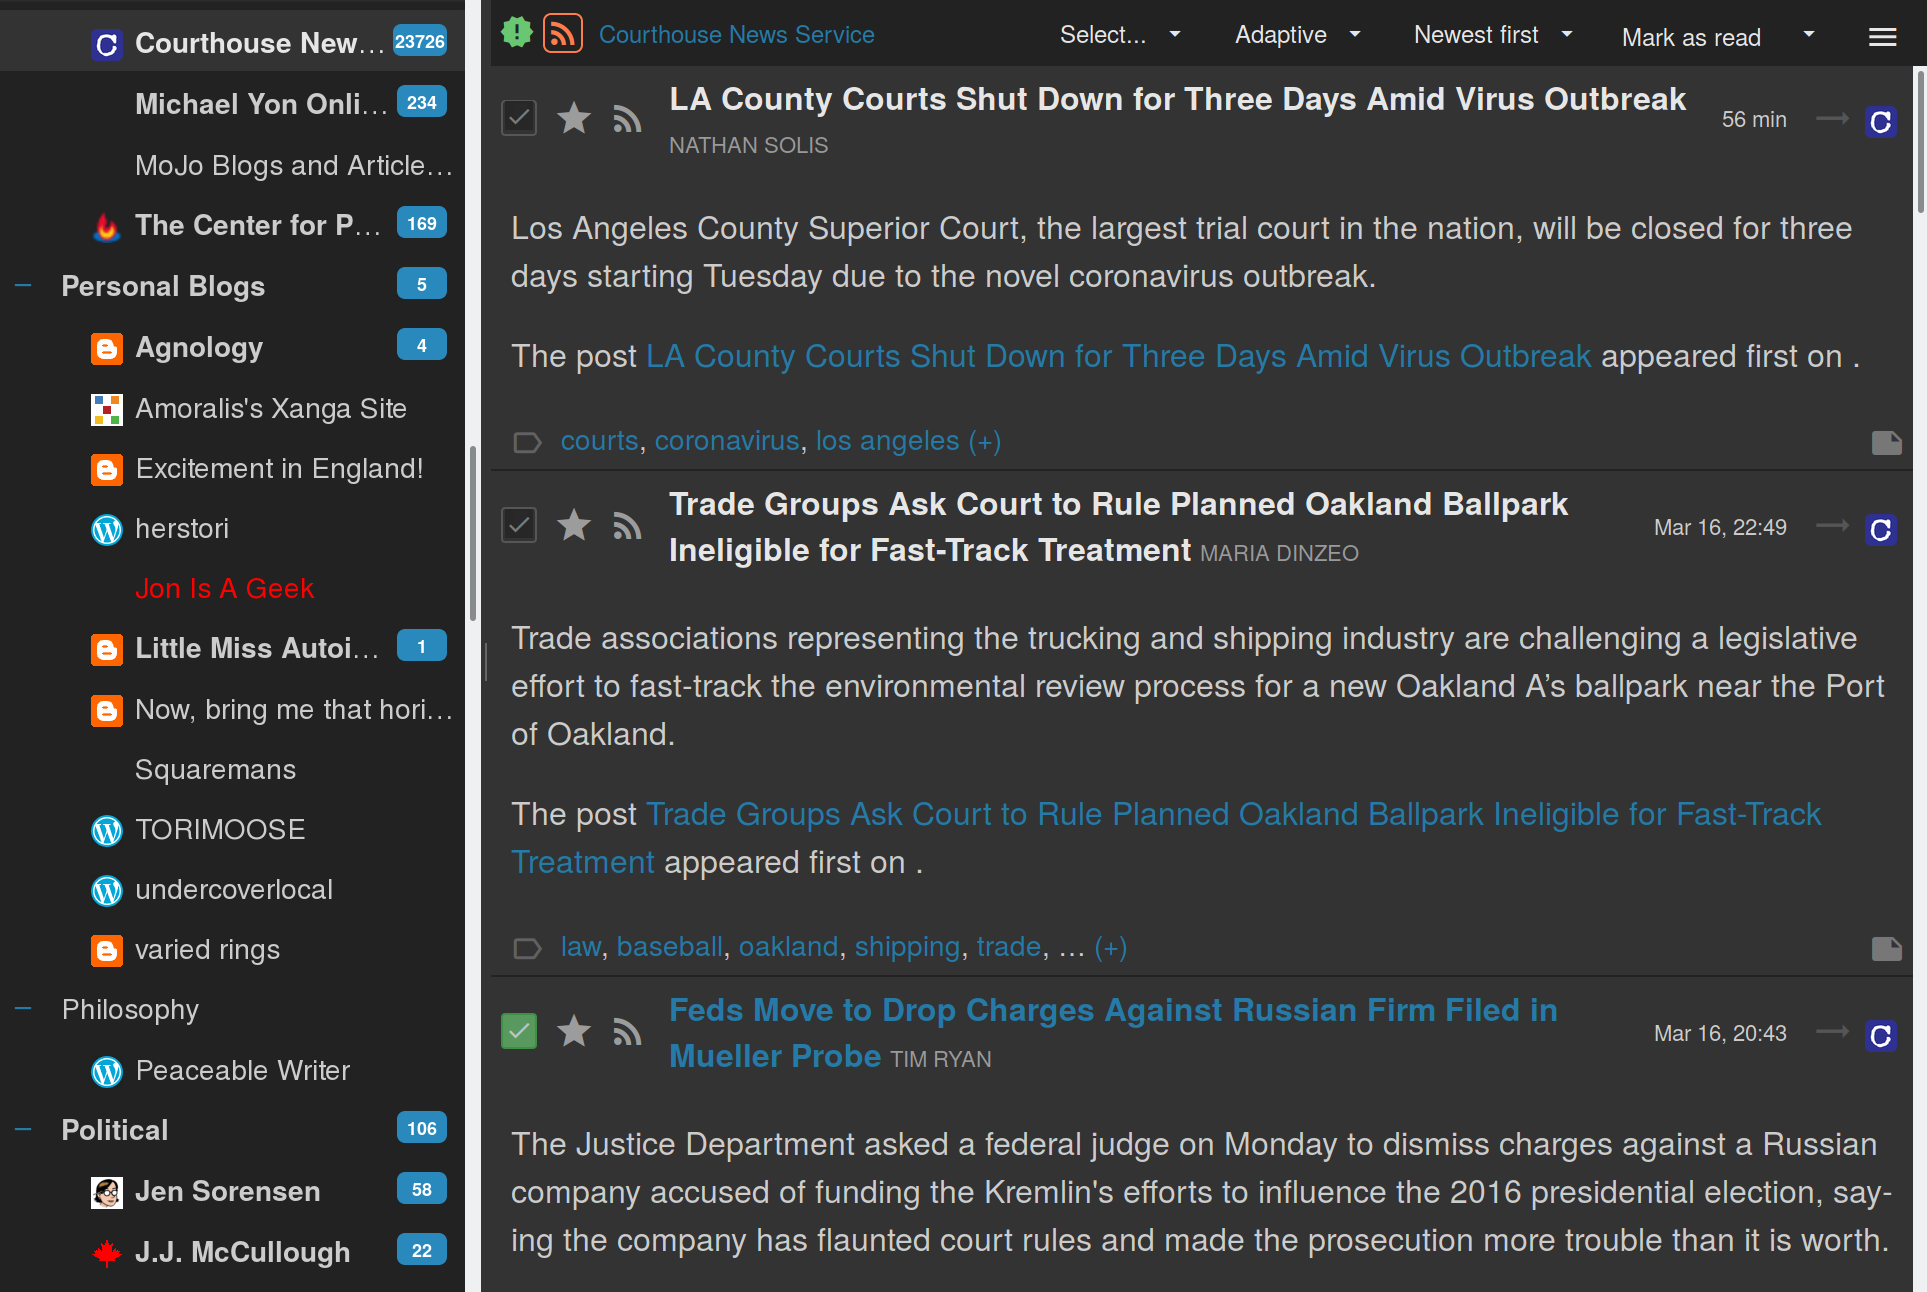Expand more tags (+) after trade
1927x1292 pixels.
point(1110,947)
